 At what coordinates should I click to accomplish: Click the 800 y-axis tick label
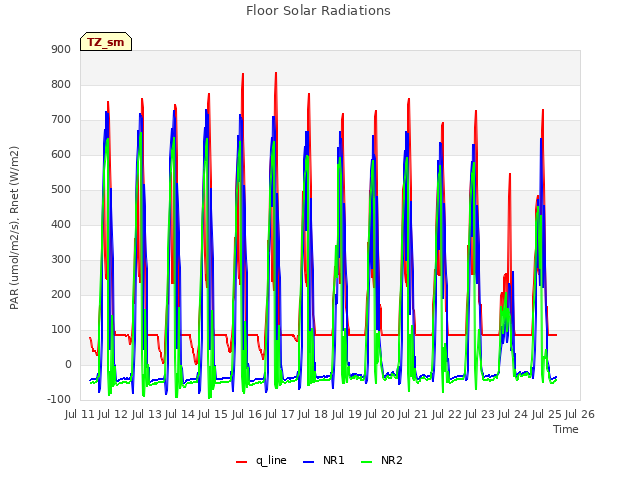tap(61, 84)
